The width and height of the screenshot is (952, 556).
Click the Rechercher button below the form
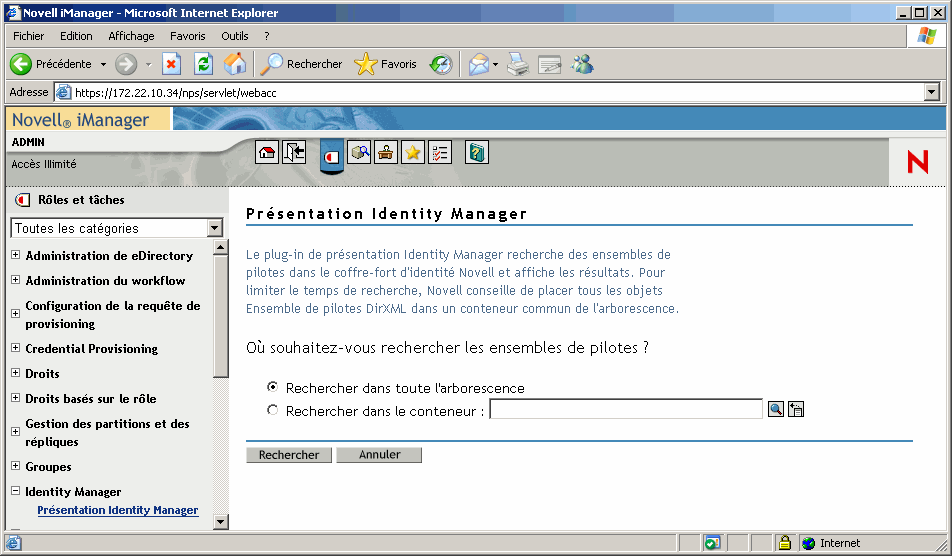(289, 455)
